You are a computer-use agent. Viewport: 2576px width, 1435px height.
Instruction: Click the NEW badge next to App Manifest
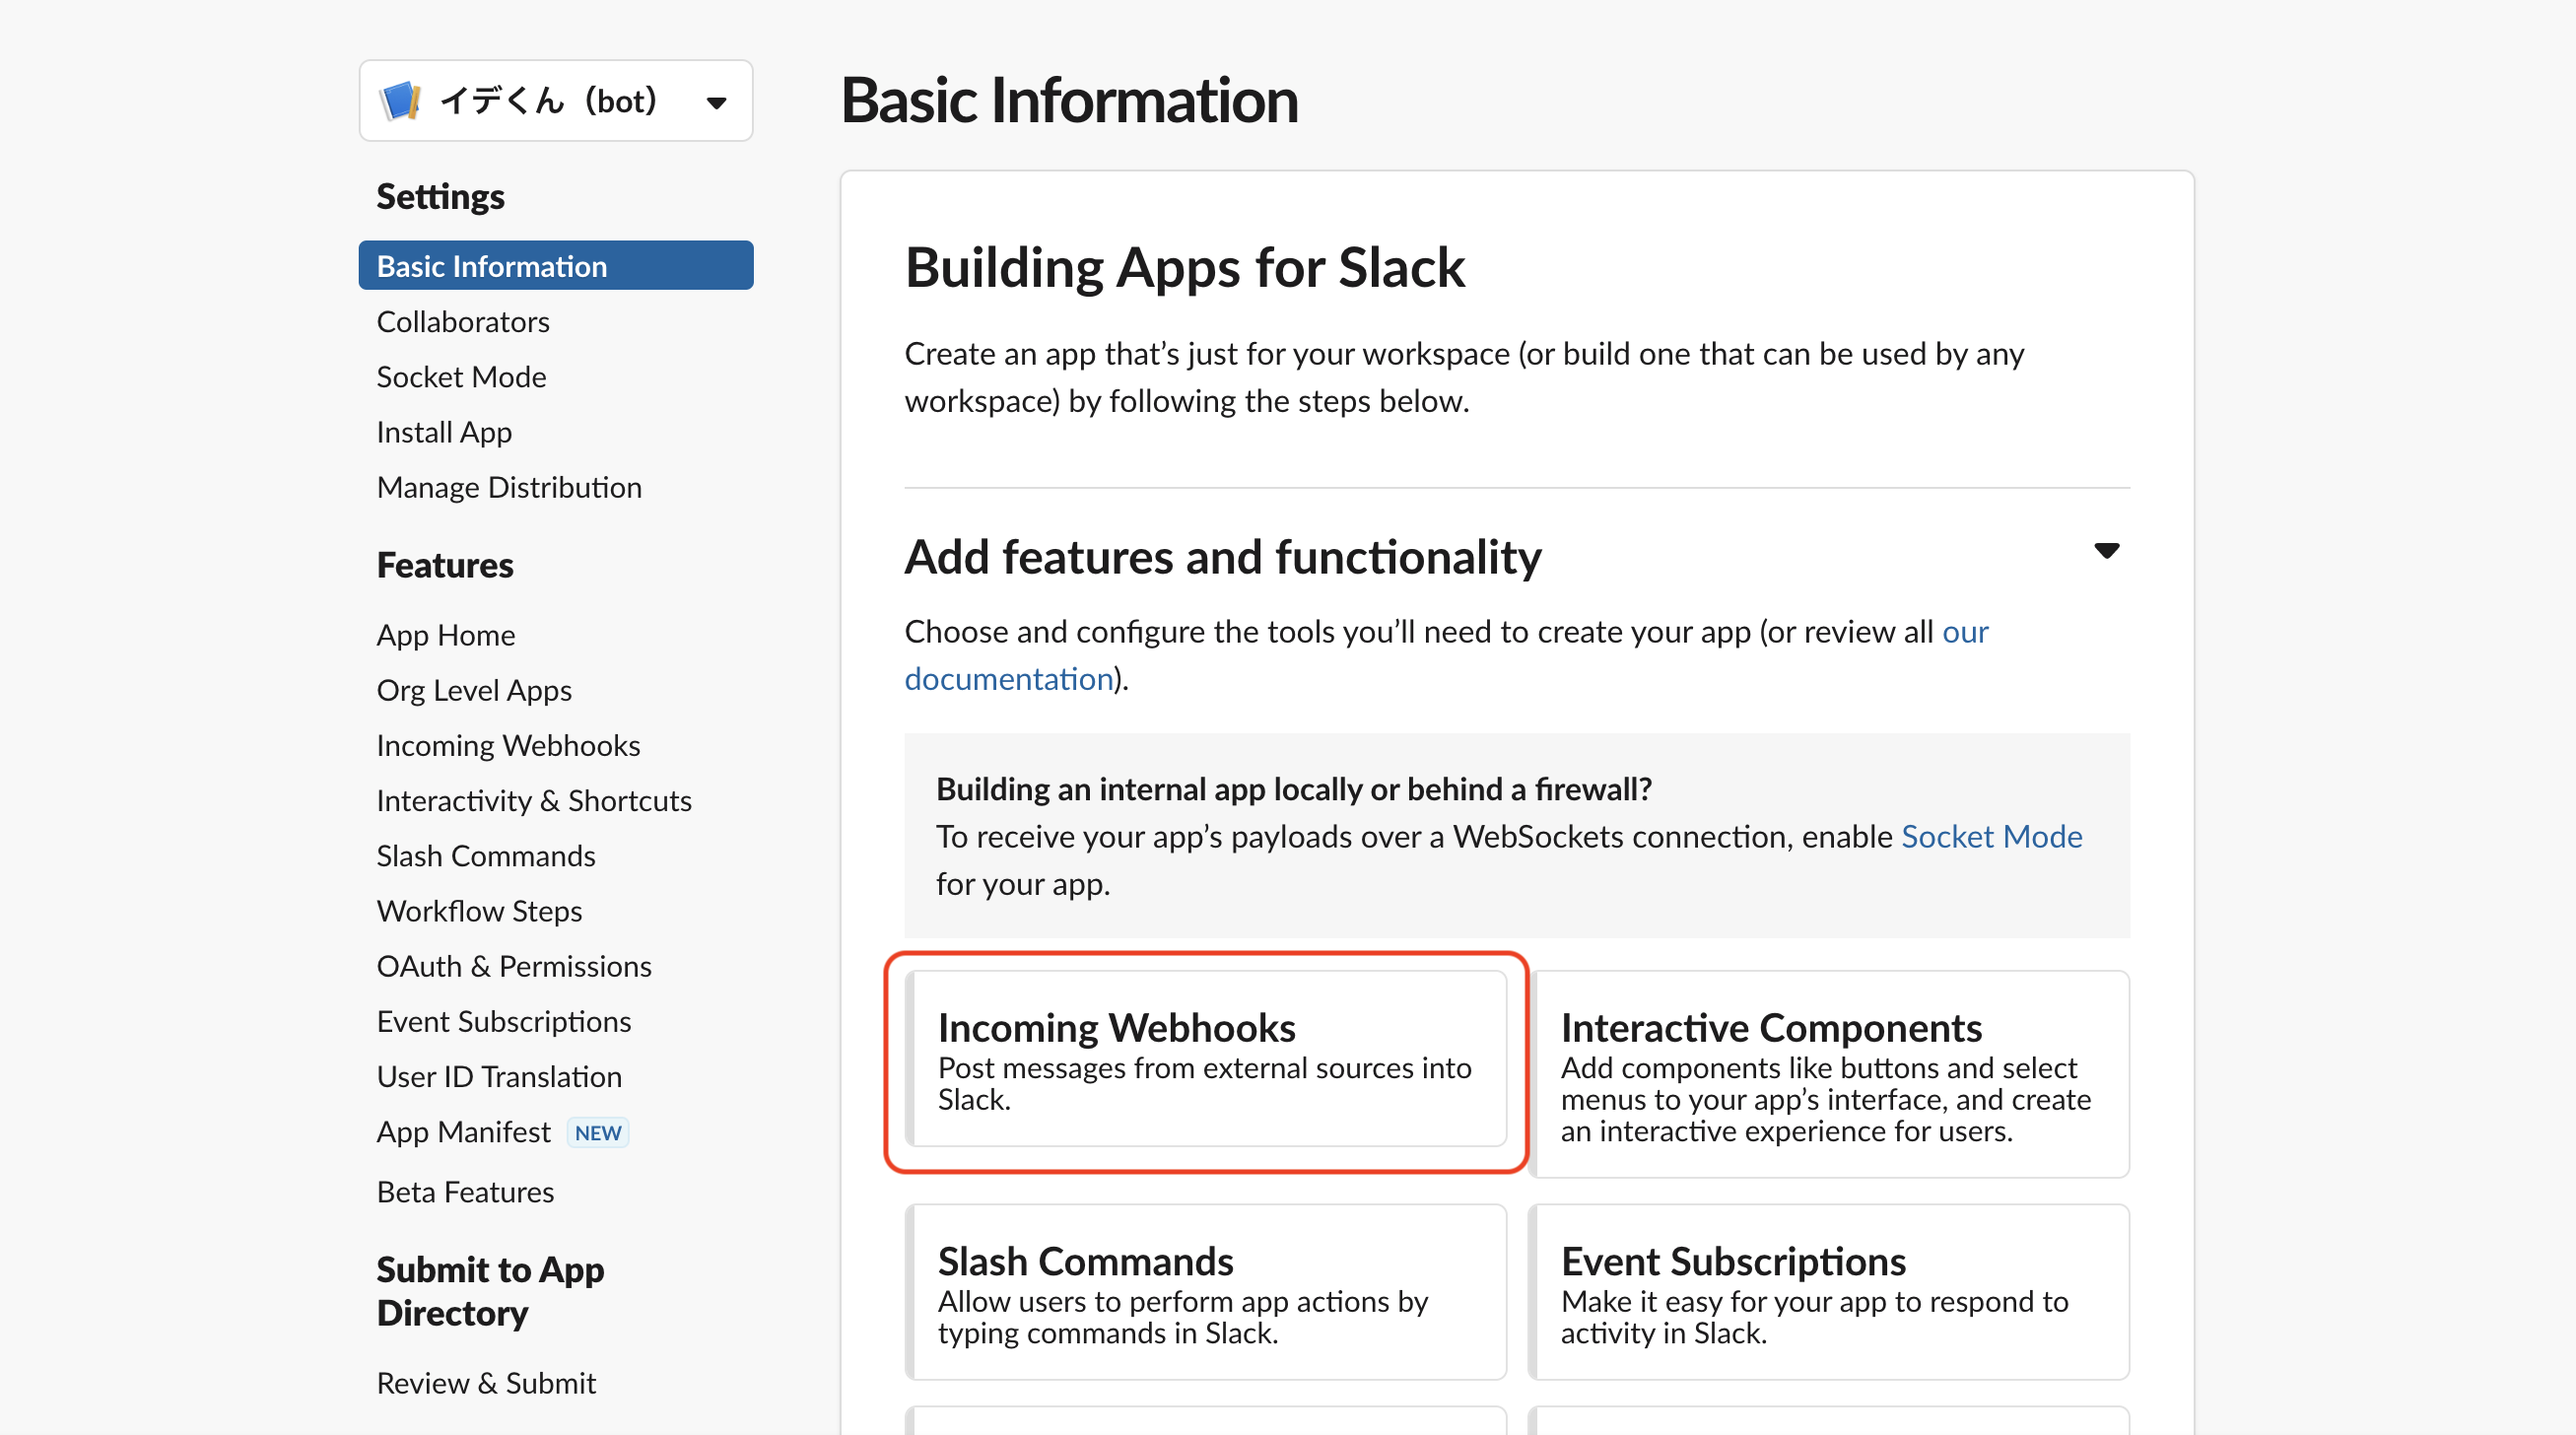coord(597,1132)
